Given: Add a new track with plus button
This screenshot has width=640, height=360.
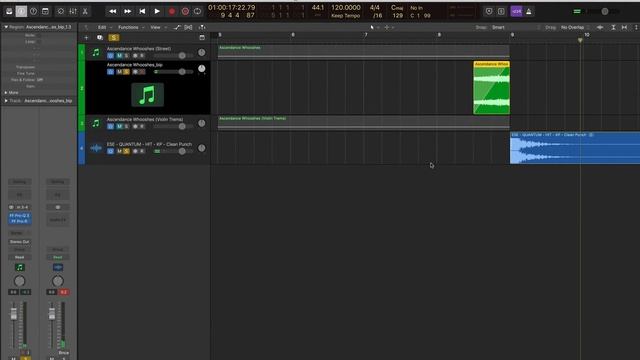Looking at the screenshot, I should click(x=86, y=38).
